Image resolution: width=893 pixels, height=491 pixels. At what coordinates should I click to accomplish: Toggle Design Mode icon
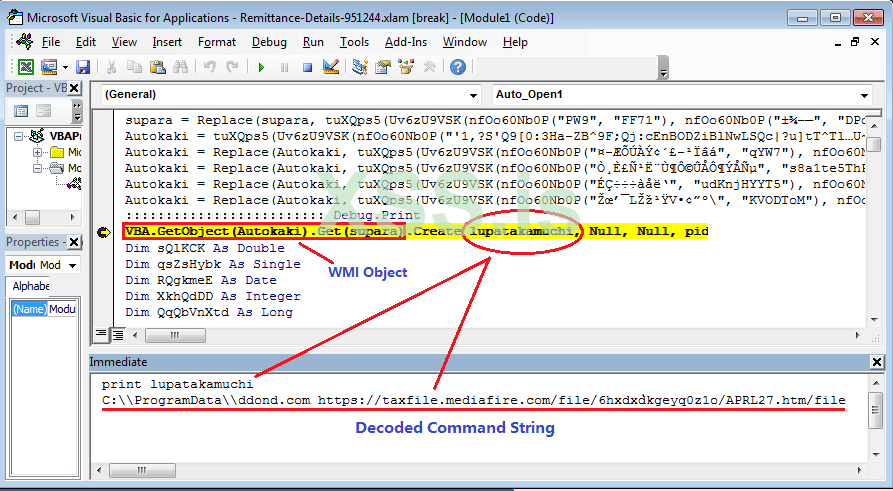click(331, 67)
